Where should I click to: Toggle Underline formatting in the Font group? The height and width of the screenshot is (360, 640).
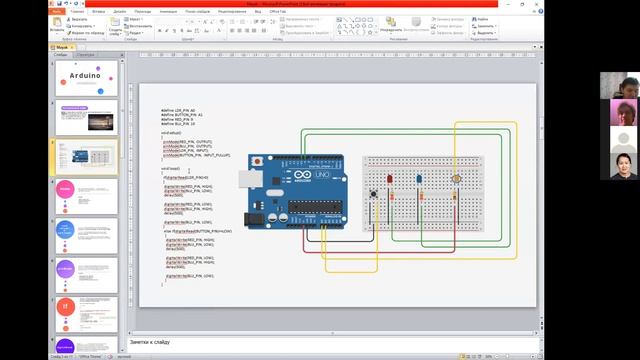[x=174, y=31]
